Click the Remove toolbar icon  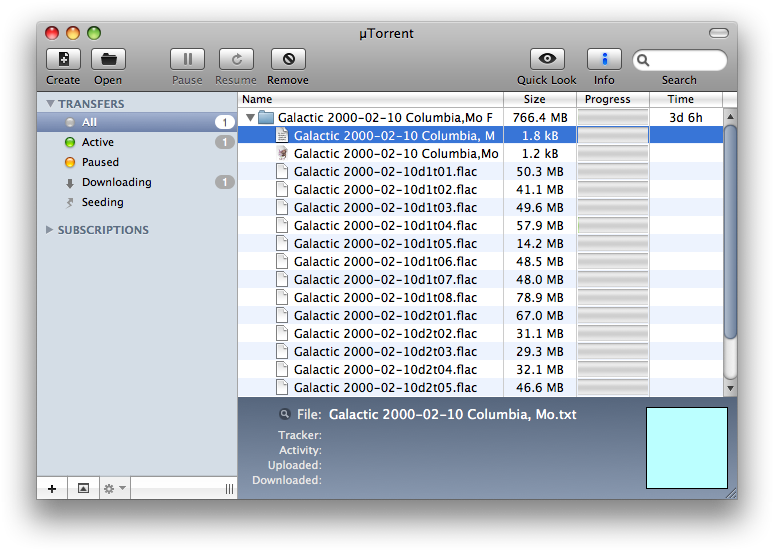[288, 59]
